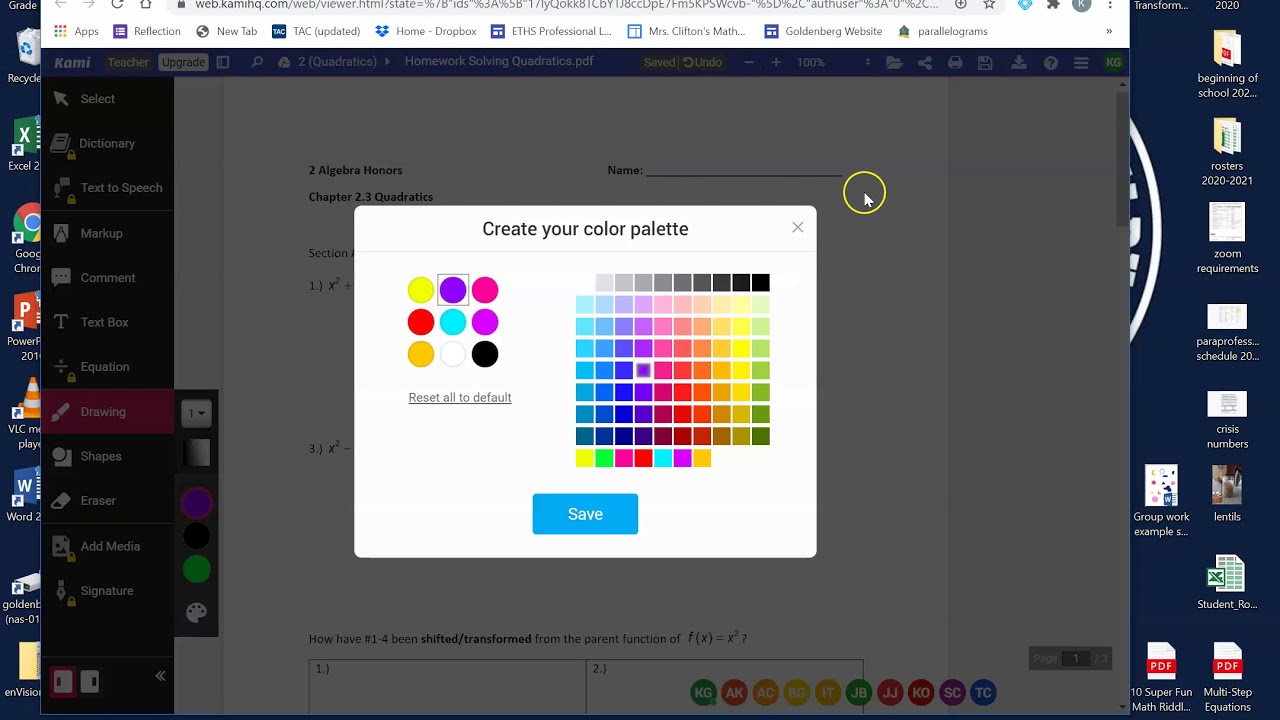Open Home - Dropbox bookmark
Viewport: 1280px width, 720px height.
pos(426,31)
